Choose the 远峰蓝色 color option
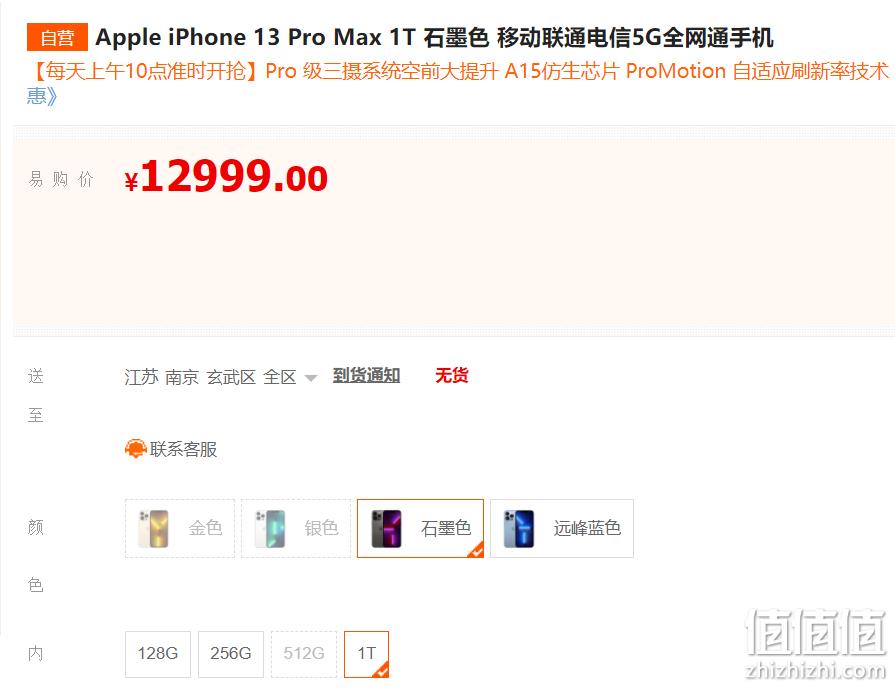895x688 pixels. (x=562, y=528)
